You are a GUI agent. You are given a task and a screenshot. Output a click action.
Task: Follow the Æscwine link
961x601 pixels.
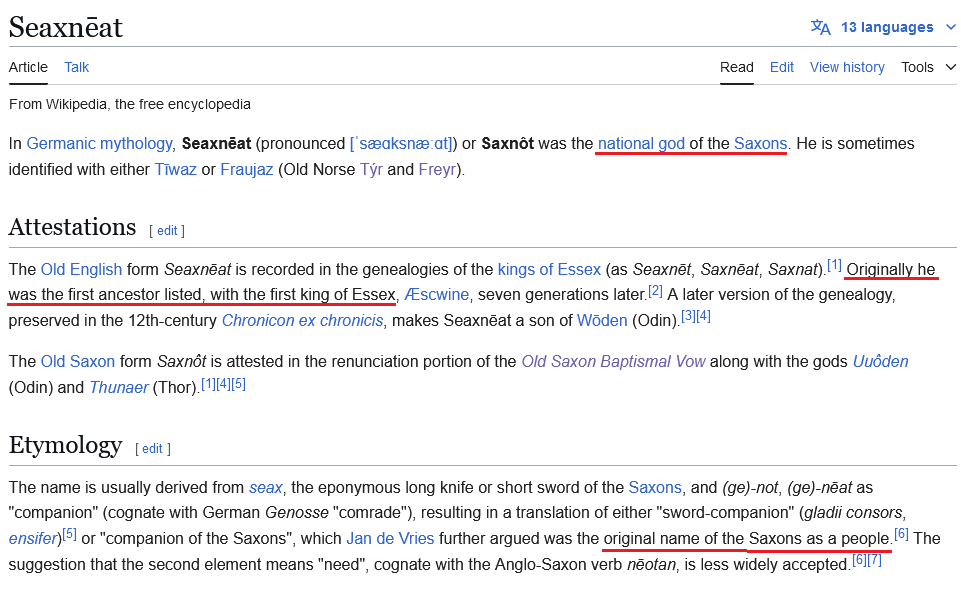(436, 295)
